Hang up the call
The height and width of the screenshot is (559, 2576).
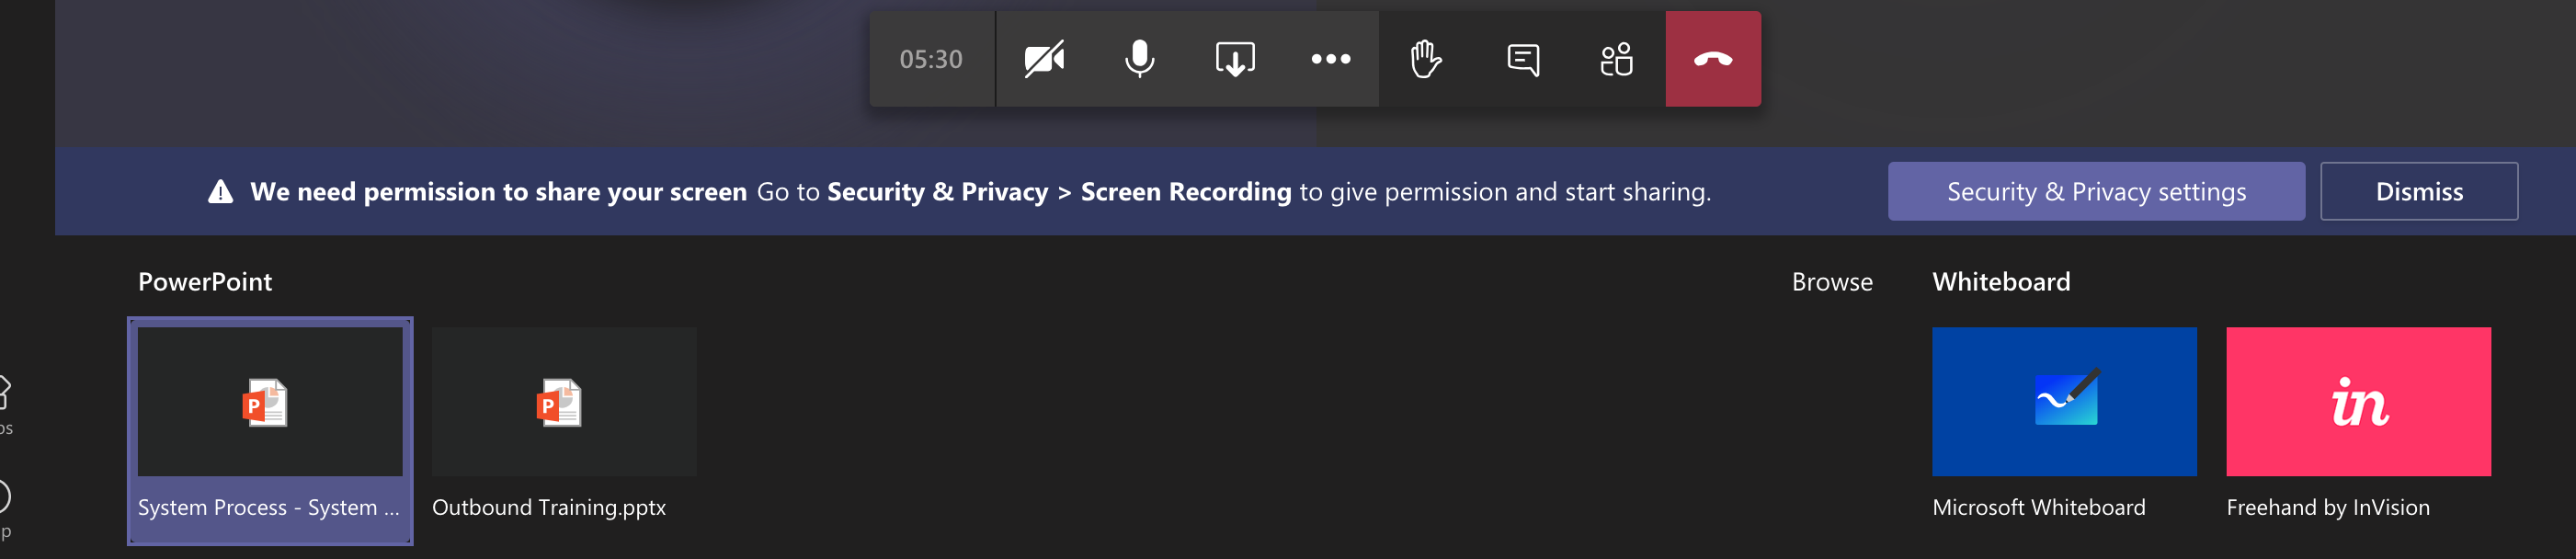[1713, 59]
